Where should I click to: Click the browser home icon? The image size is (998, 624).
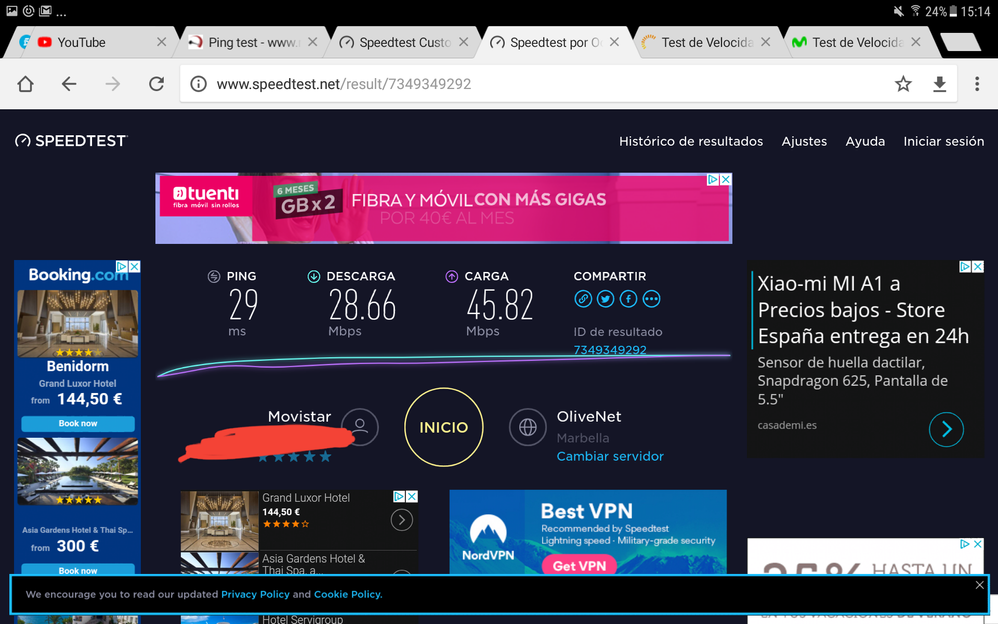(26, 84)
